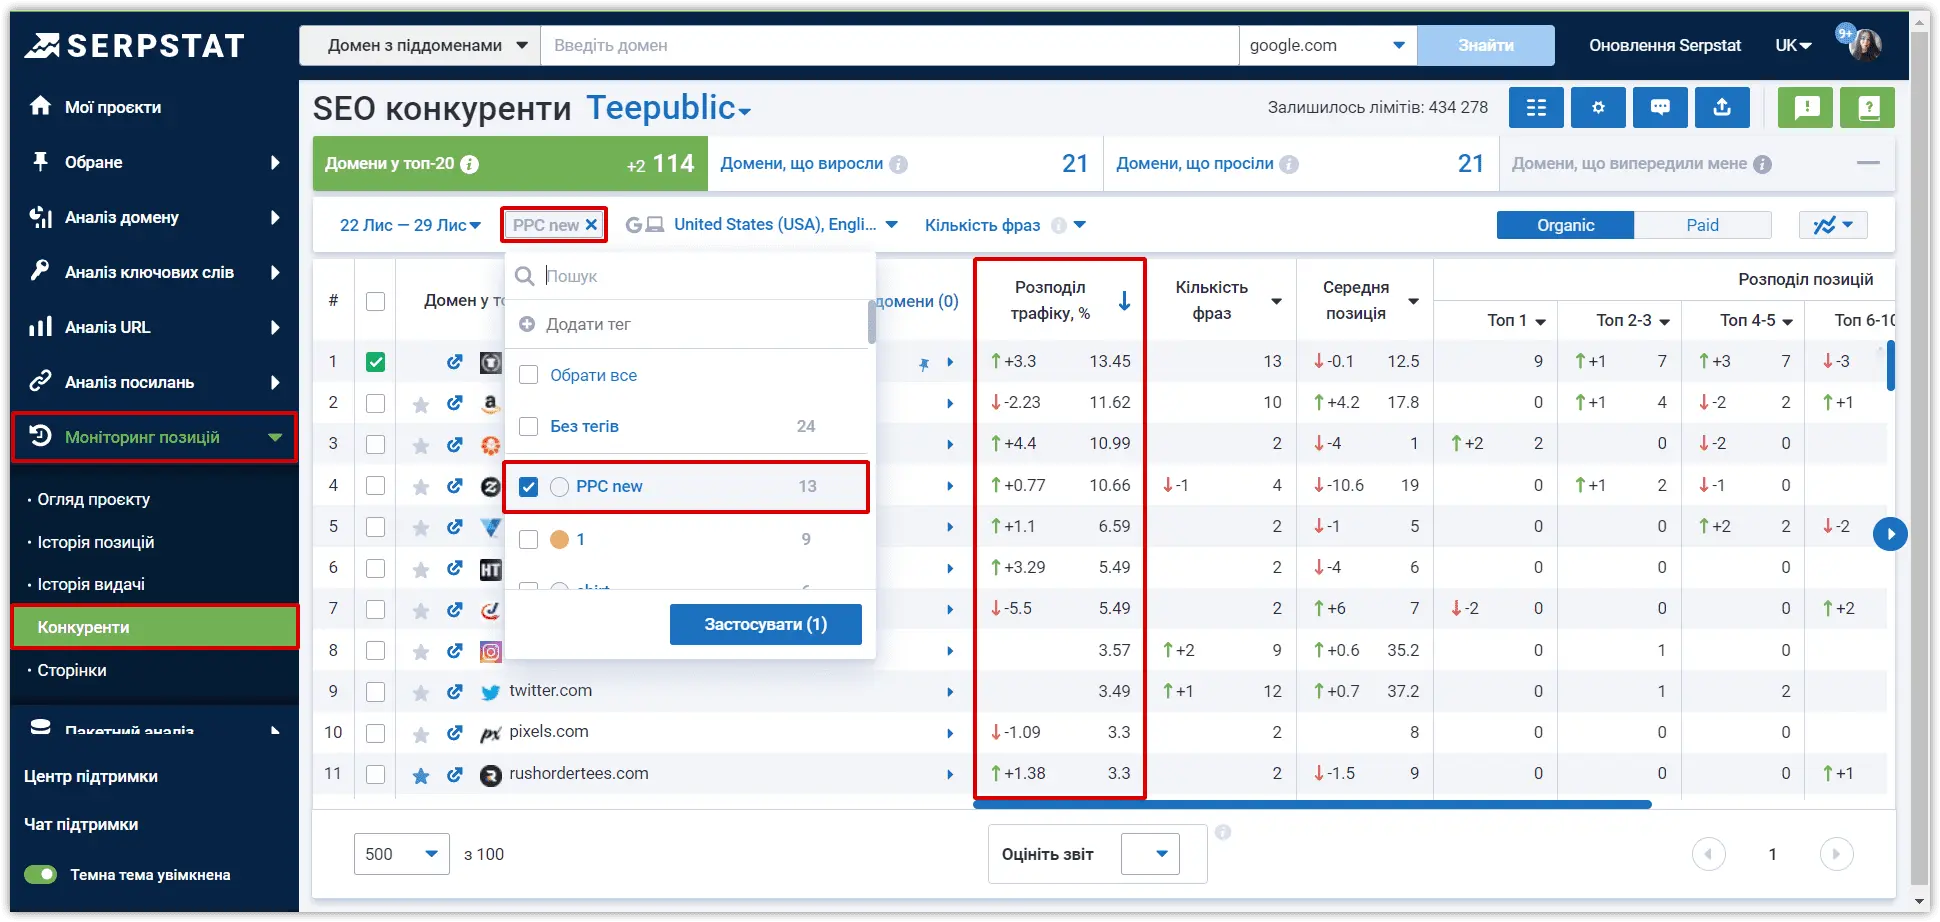Image resolution: width=1940 pixels, height=922 pixels.
Task: Open the Teepublic project dropdown
Action: point(668,108)
